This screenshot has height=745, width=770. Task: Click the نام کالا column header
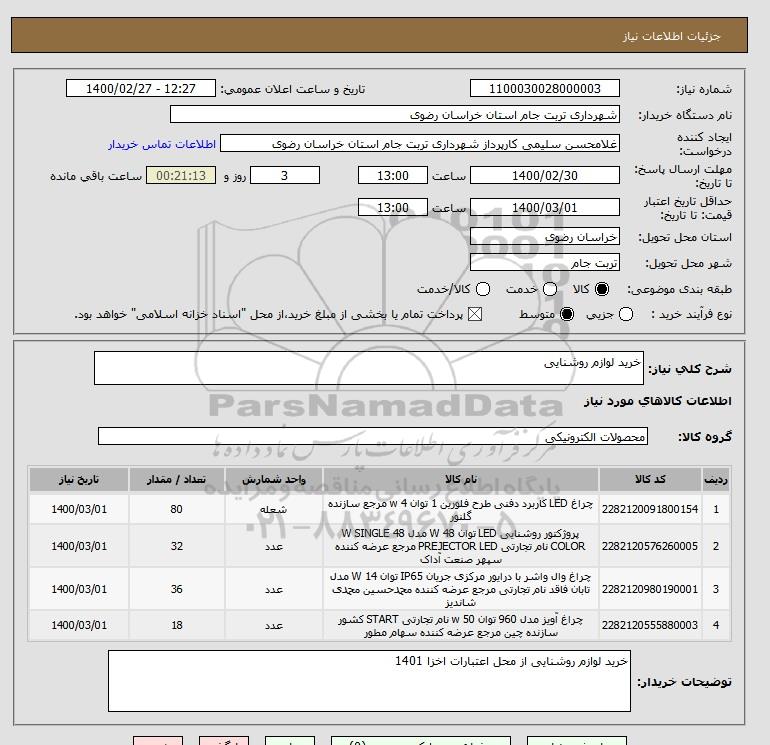click(x=461, y=480)
